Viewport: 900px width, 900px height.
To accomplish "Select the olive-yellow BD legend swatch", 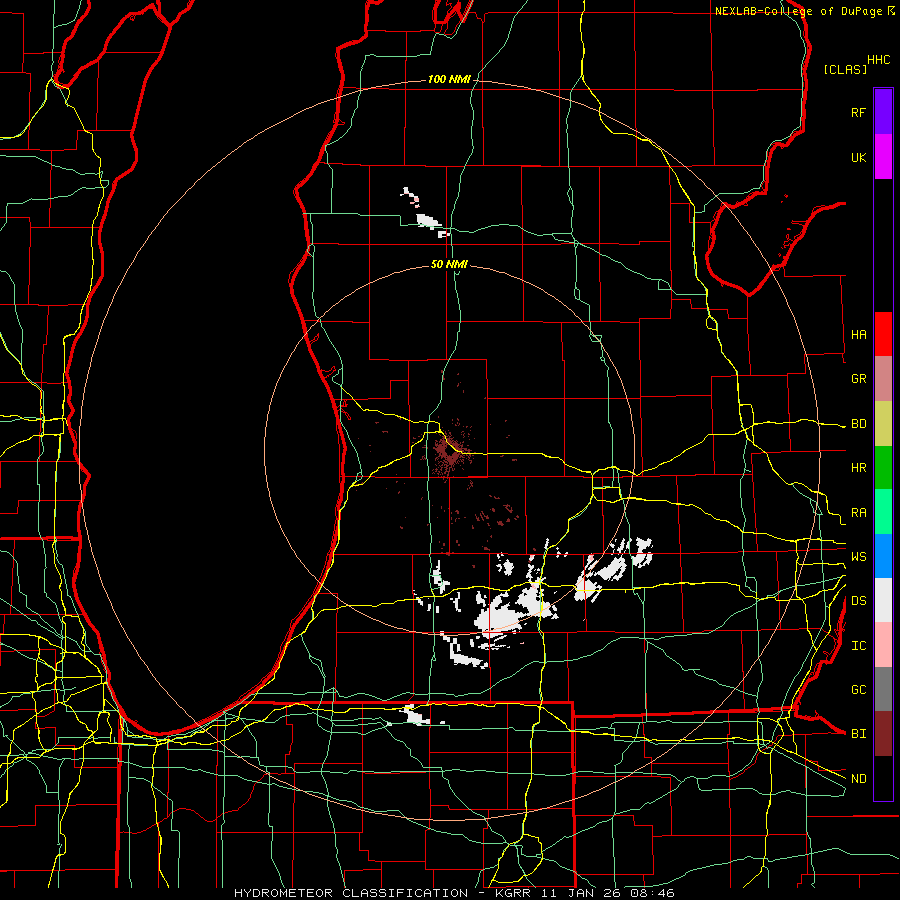I will point(883,424).
